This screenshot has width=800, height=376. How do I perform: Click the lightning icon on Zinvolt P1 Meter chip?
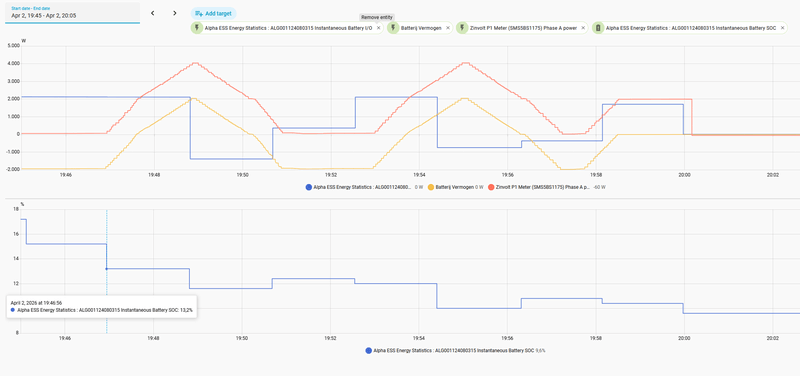(462, 28)
